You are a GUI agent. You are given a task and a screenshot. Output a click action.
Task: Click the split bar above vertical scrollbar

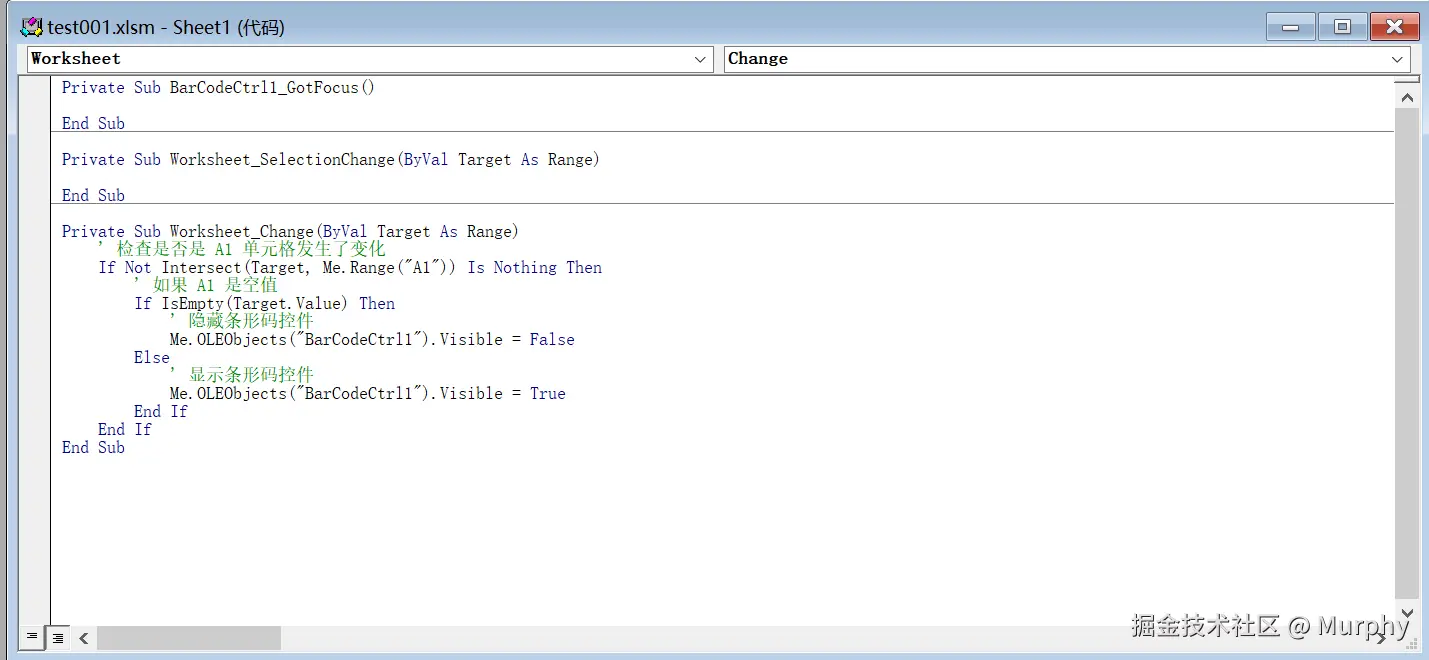point(1406,80)
